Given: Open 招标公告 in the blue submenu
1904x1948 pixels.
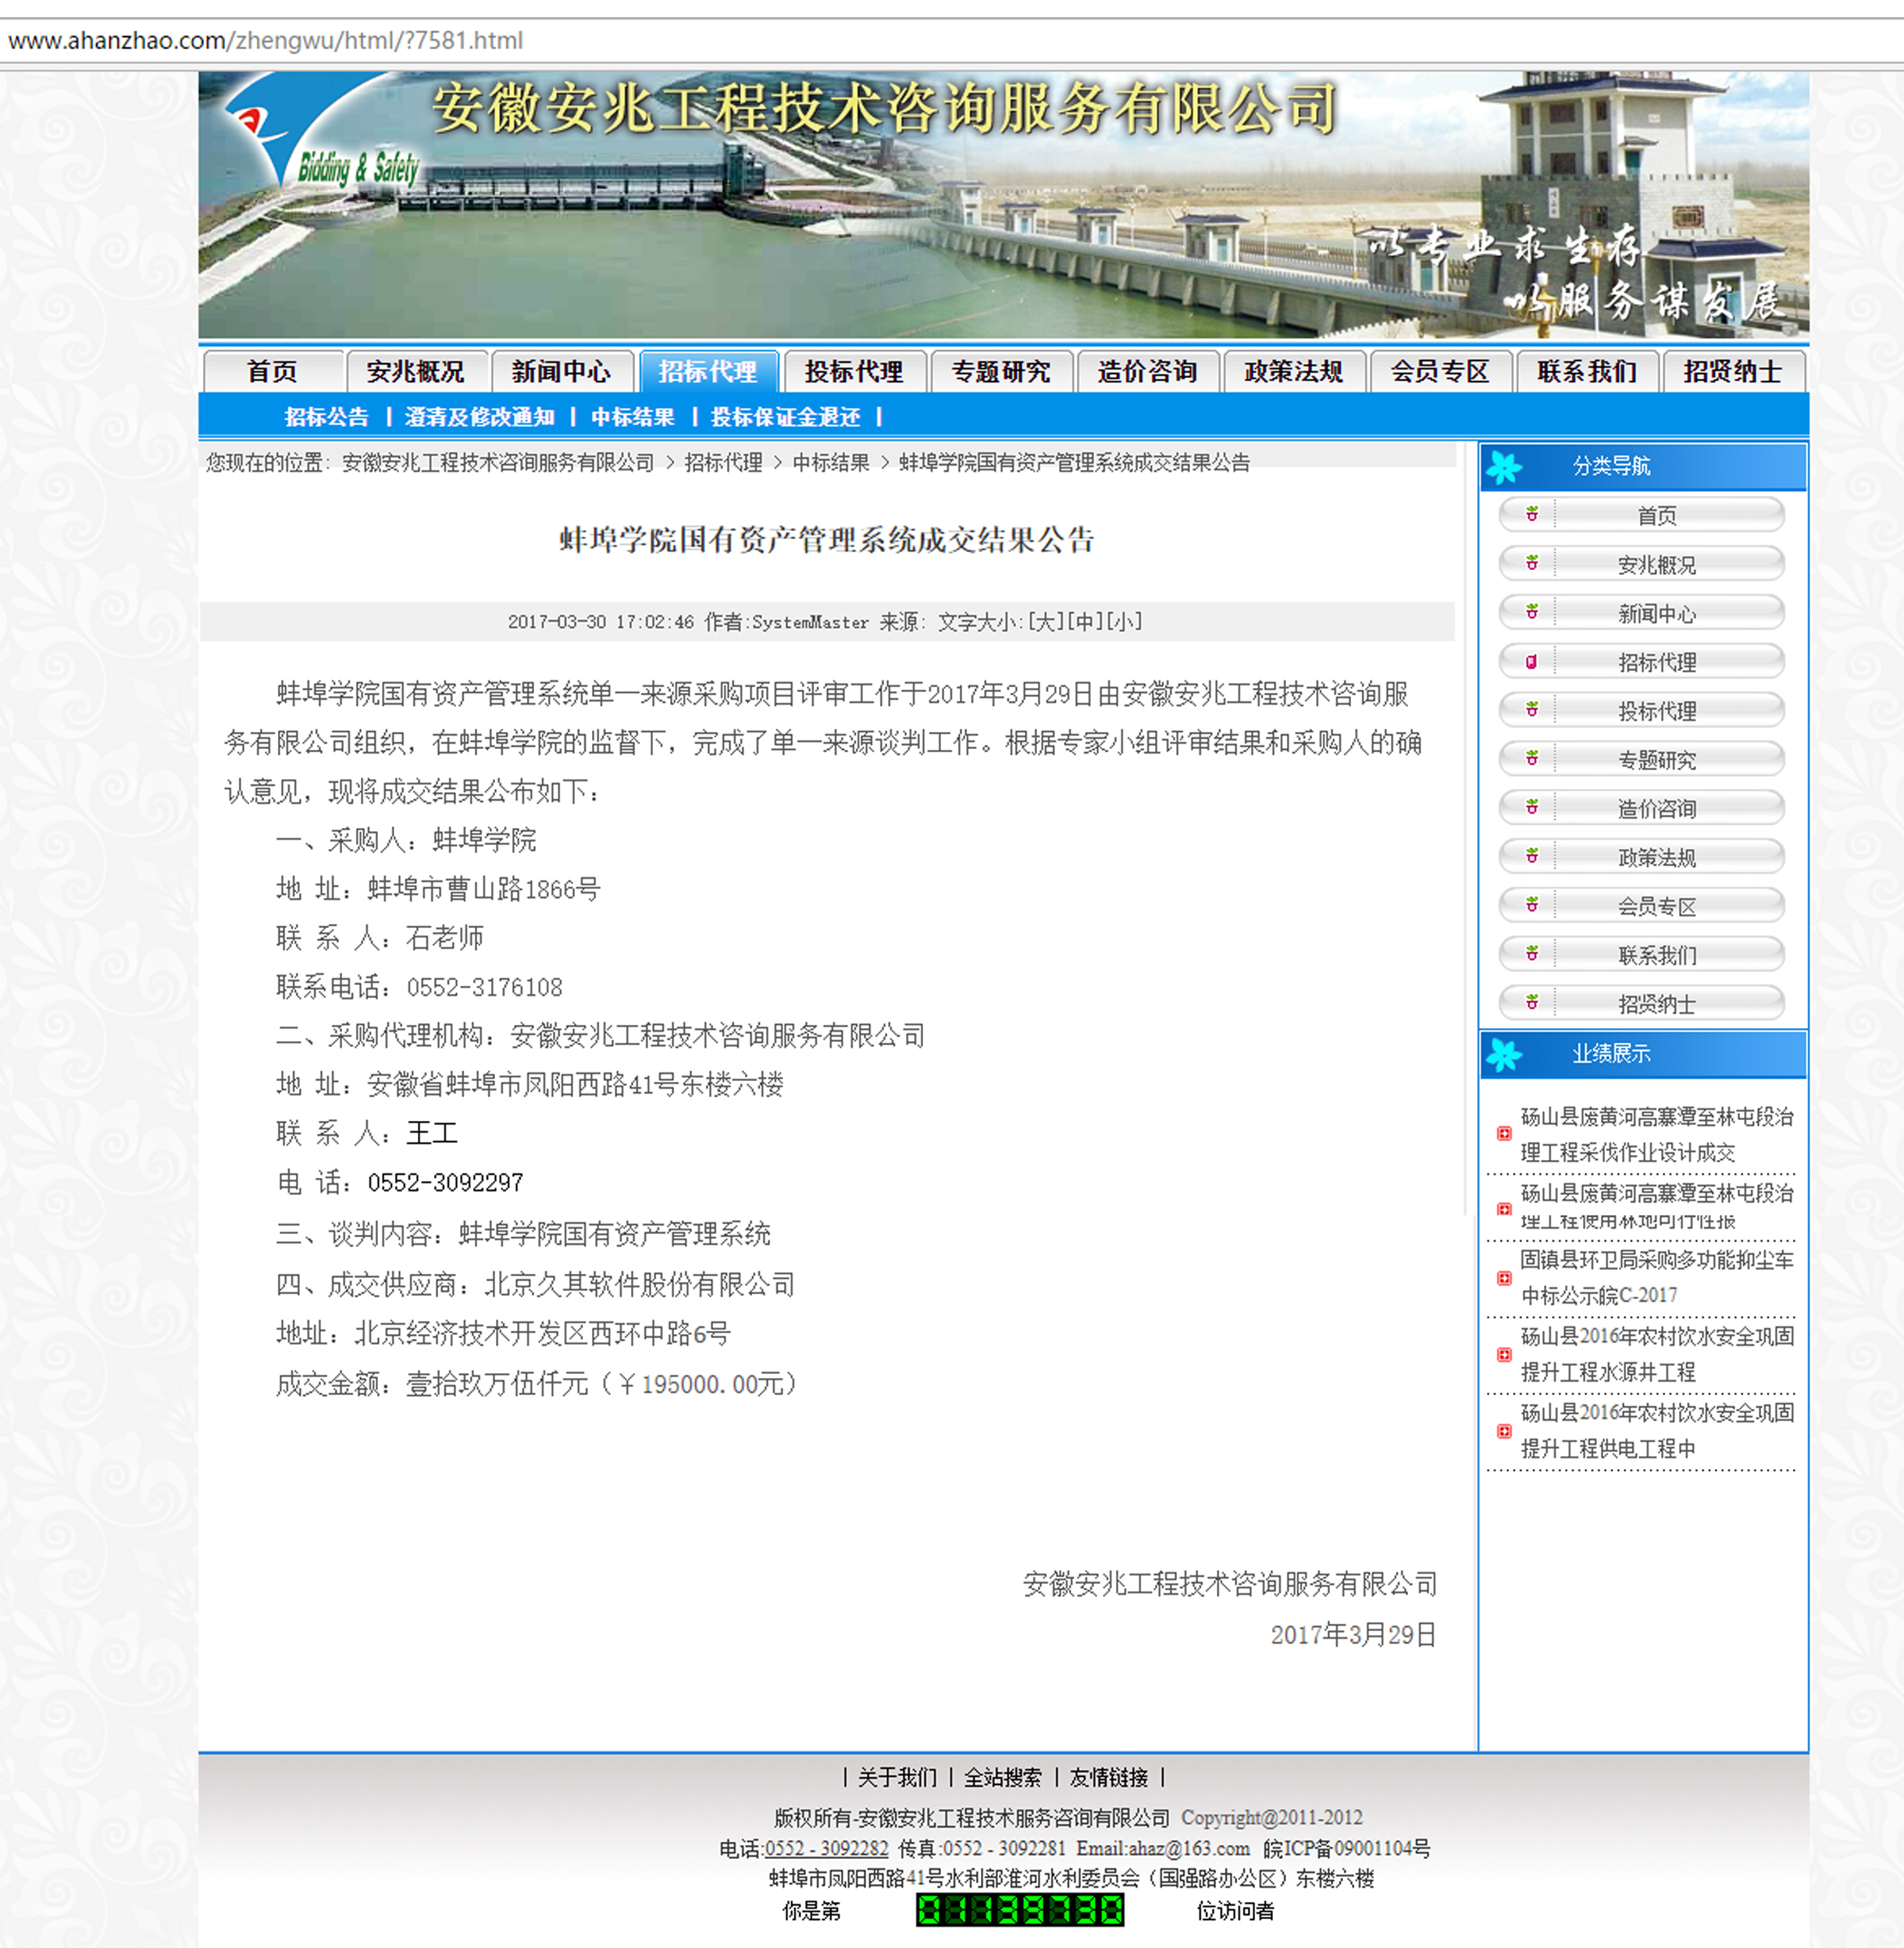Looking at the screenshot, I should (x=326, y=417).
